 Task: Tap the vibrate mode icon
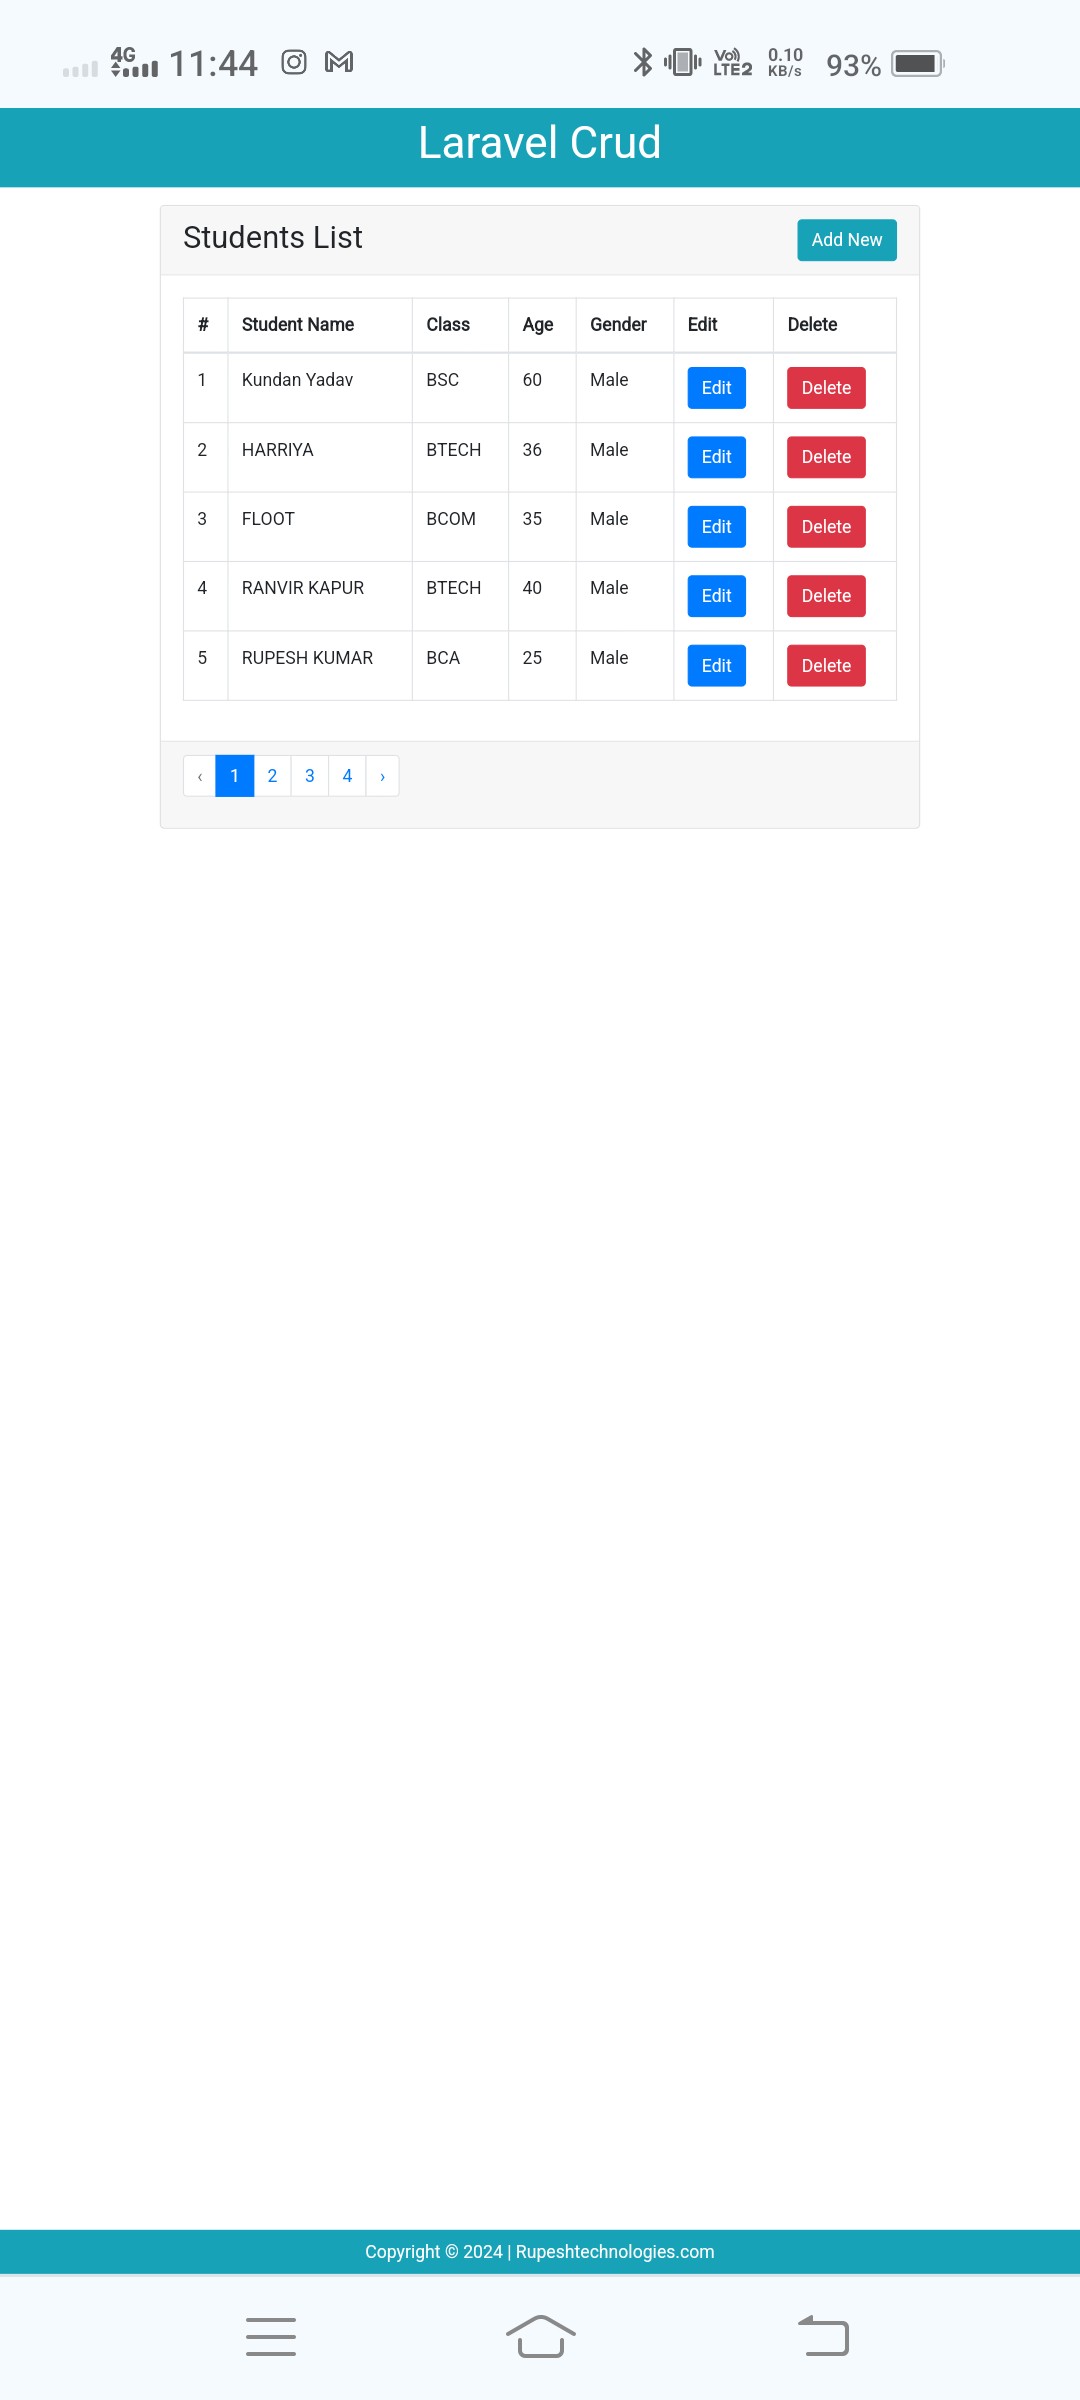tap(683, 62)
